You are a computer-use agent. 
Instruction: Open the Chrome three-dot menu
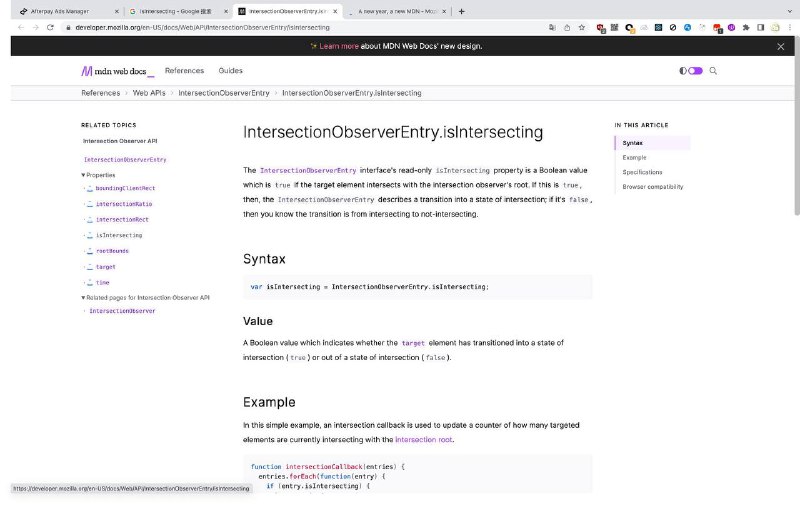tap(788, 28)
